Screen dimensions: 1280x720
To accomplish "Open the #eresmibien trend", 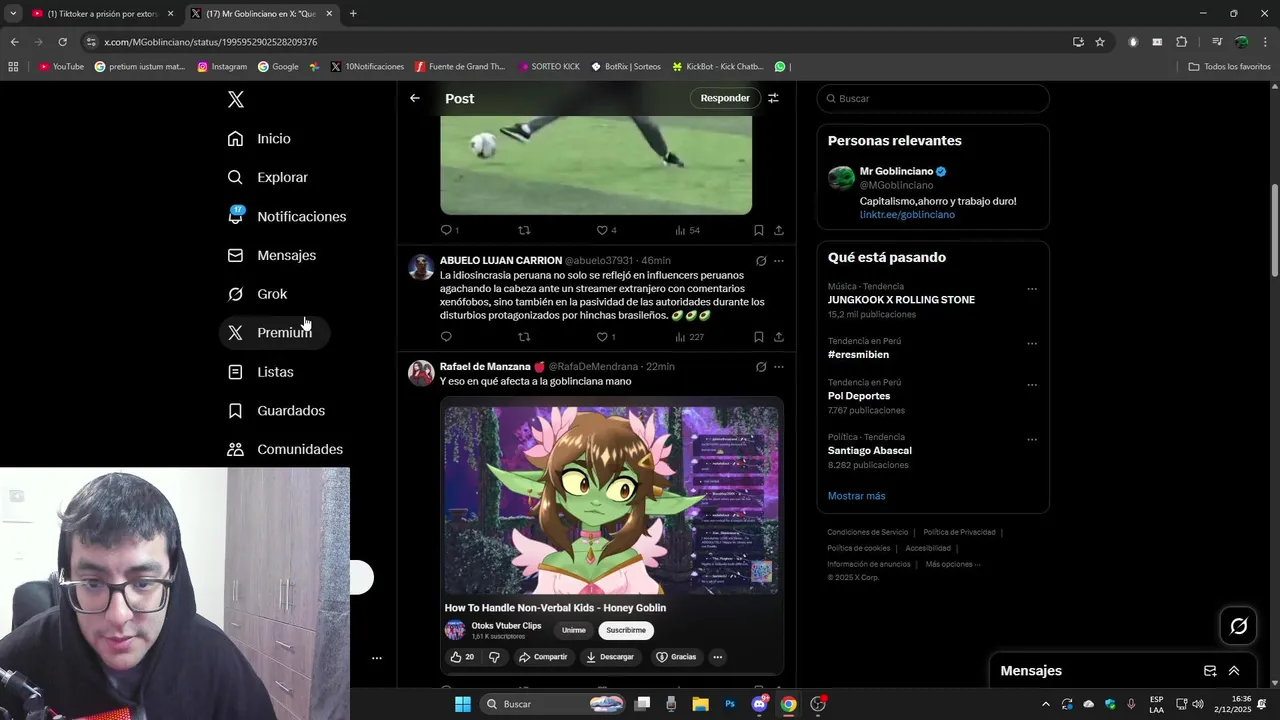I will click(858, 355).
